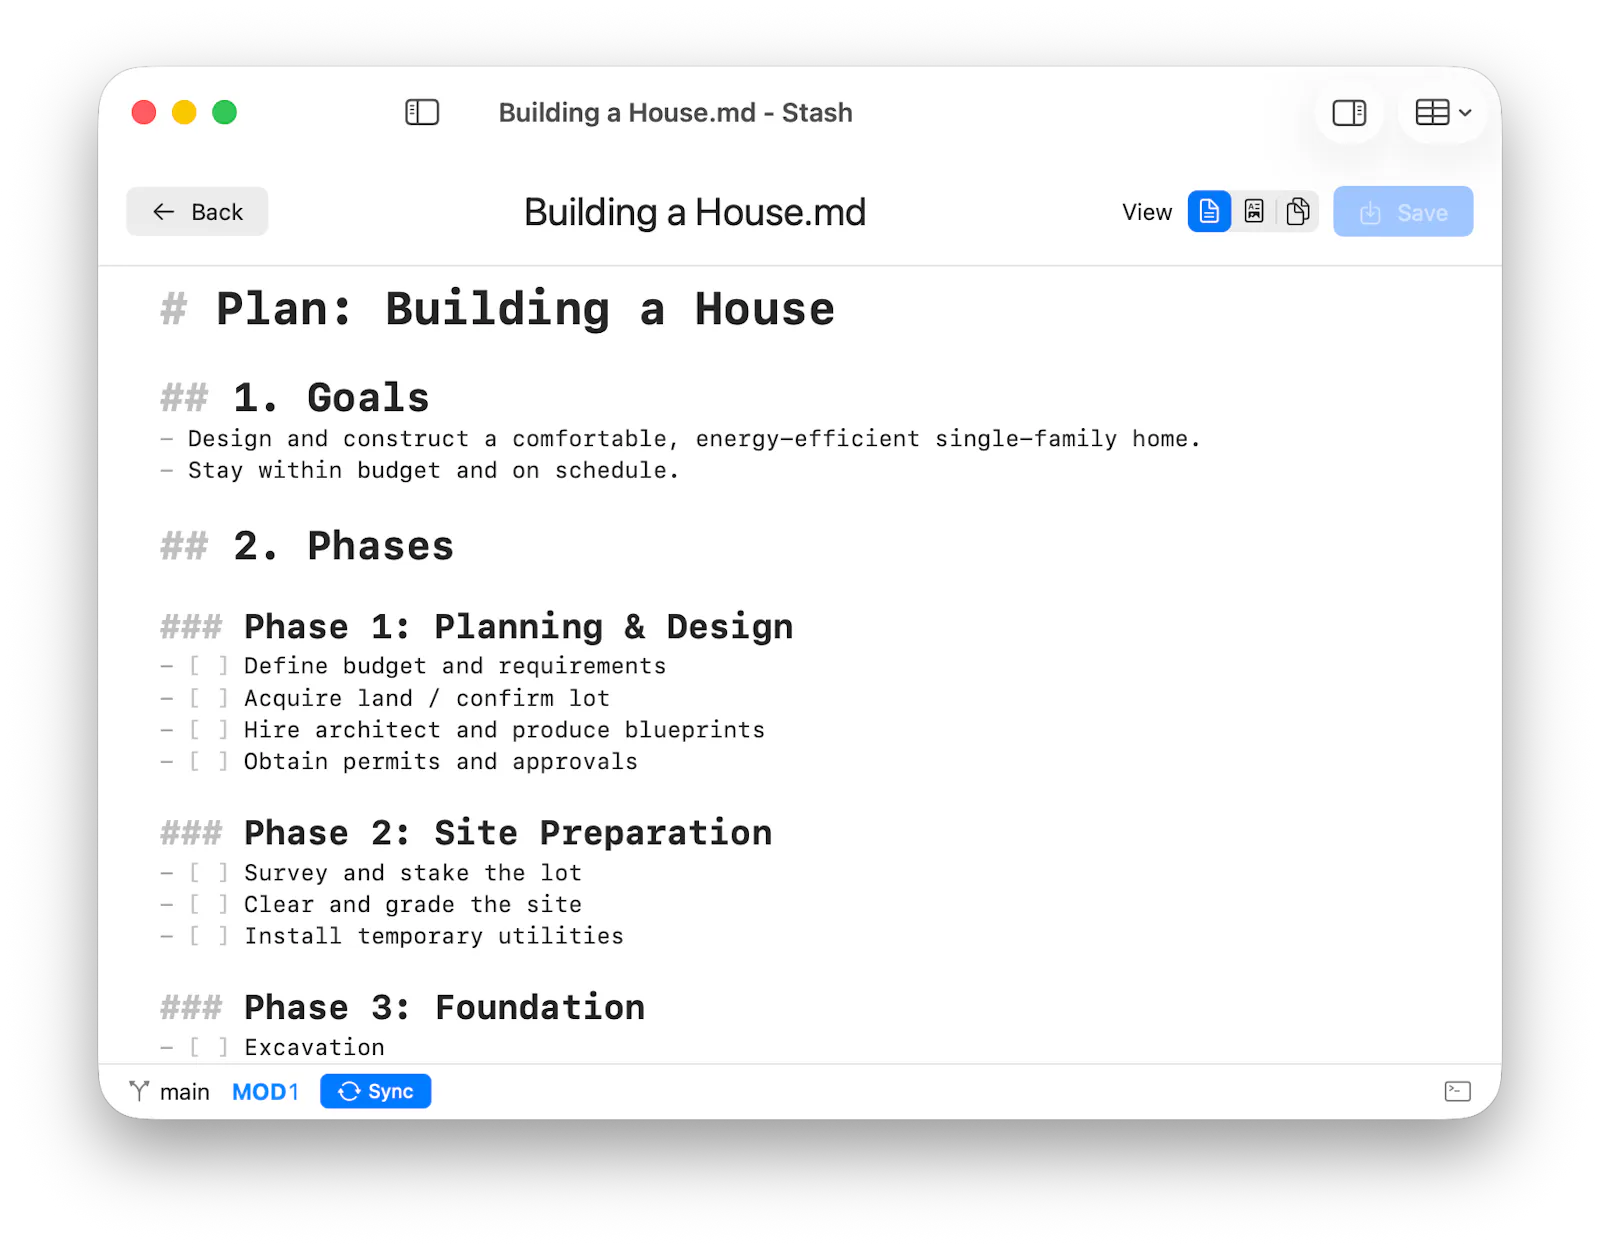Select the split documents view icon

[1298, 212]
